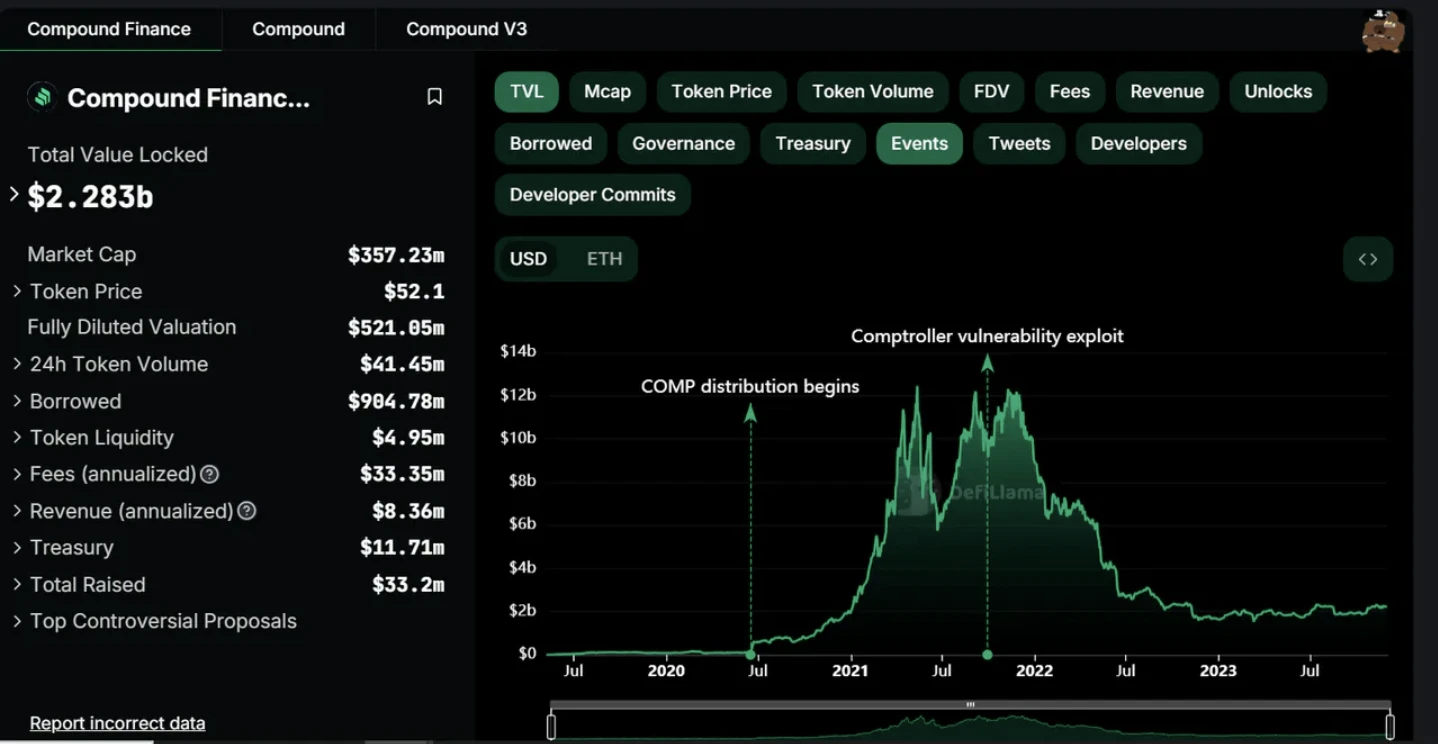Click the COMP distribution begins event dot
This screenshot has height=744, width=1438.
pyautogui.click(x=750, y=654)
